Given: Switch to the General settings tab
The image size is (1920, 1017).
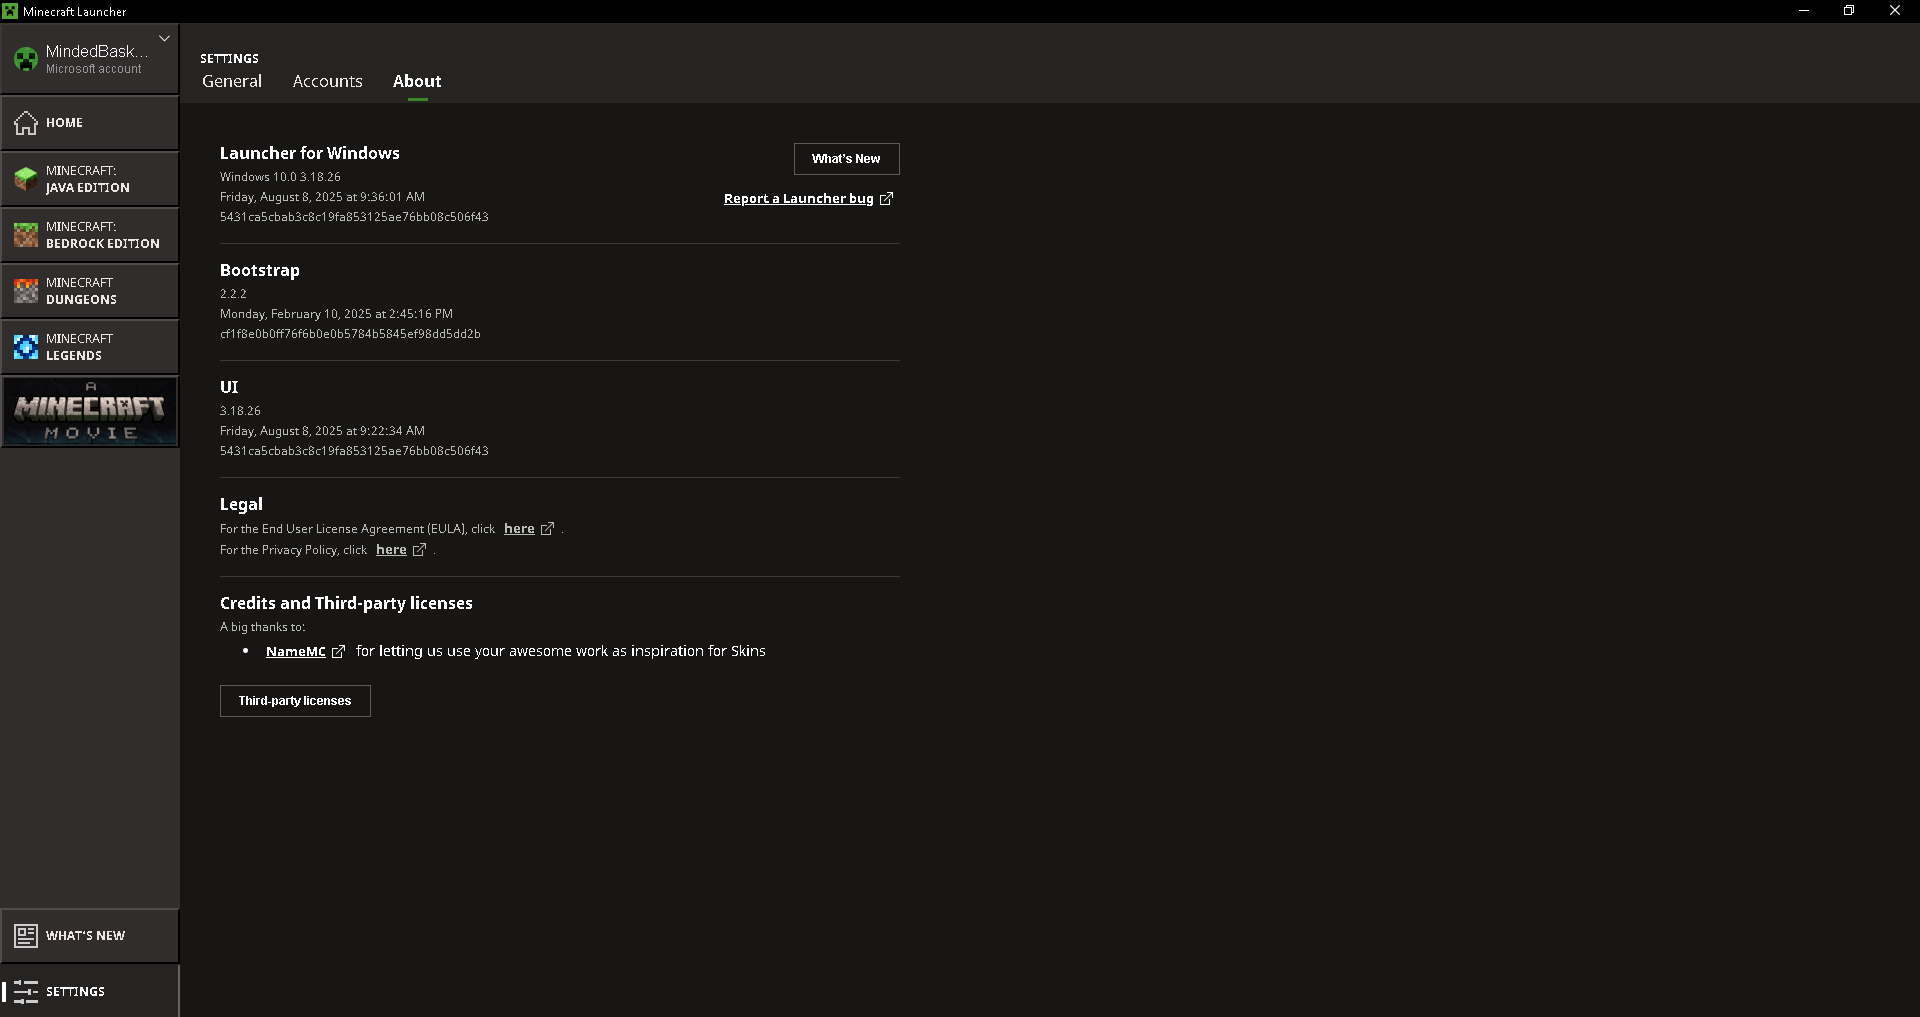Looking at the screenshot, I should 232,81.
